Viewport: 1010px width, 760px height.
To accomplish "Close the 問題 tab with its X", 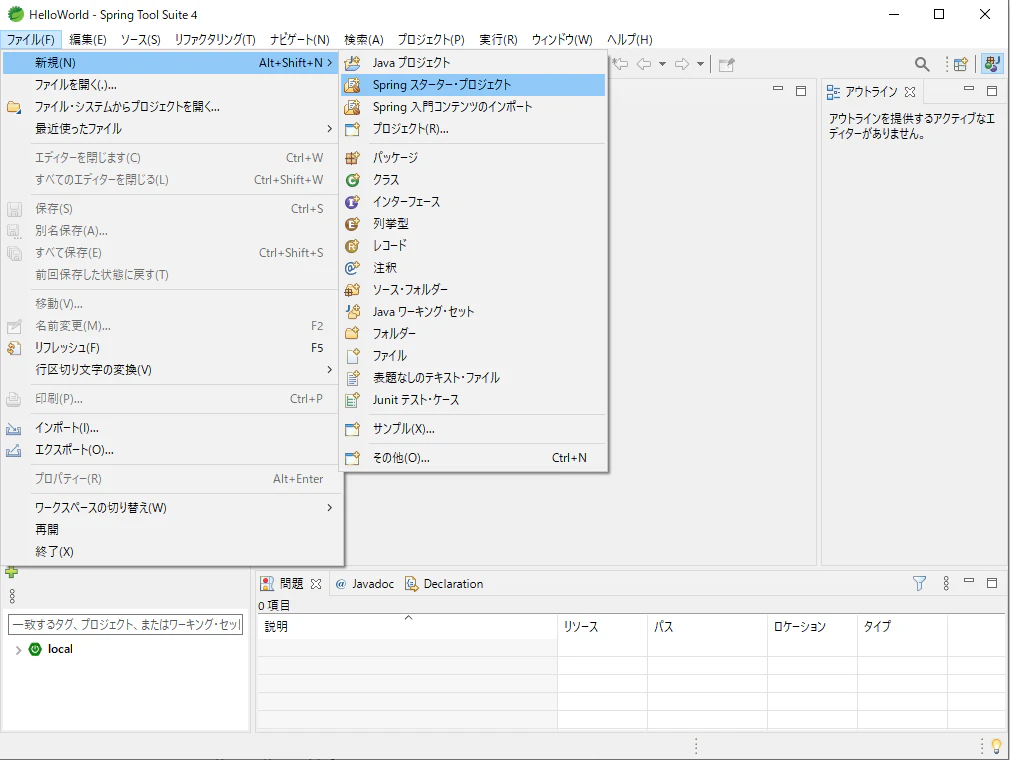I will [x=316, y=584].
